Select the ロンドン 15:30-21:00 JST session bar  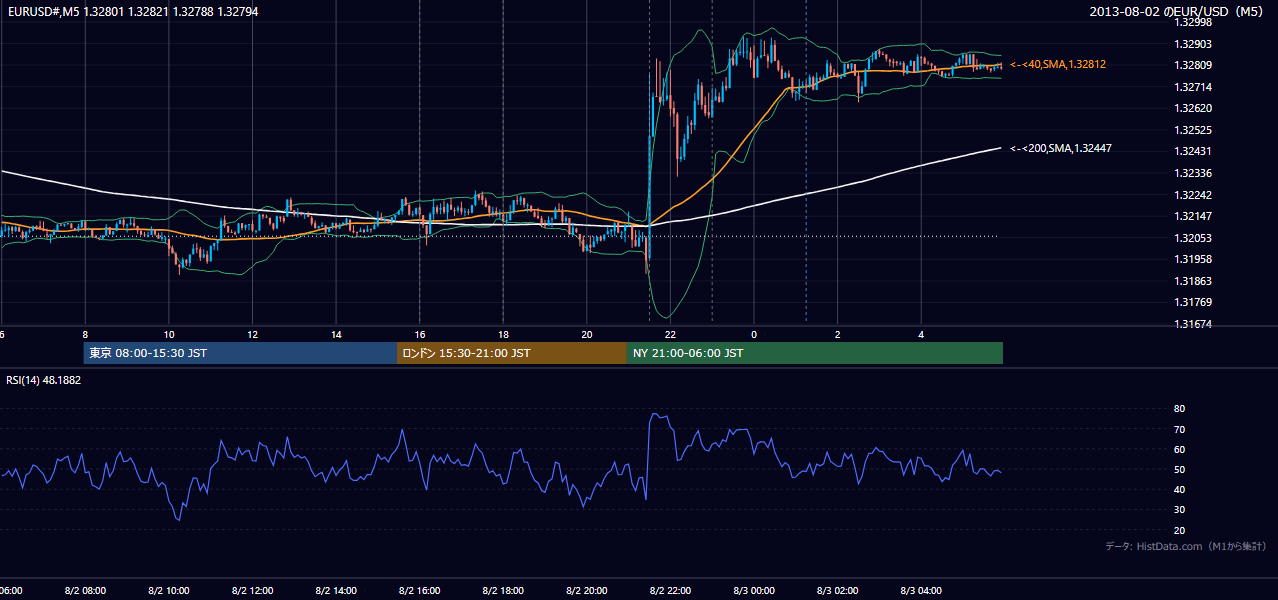point(512,353)
